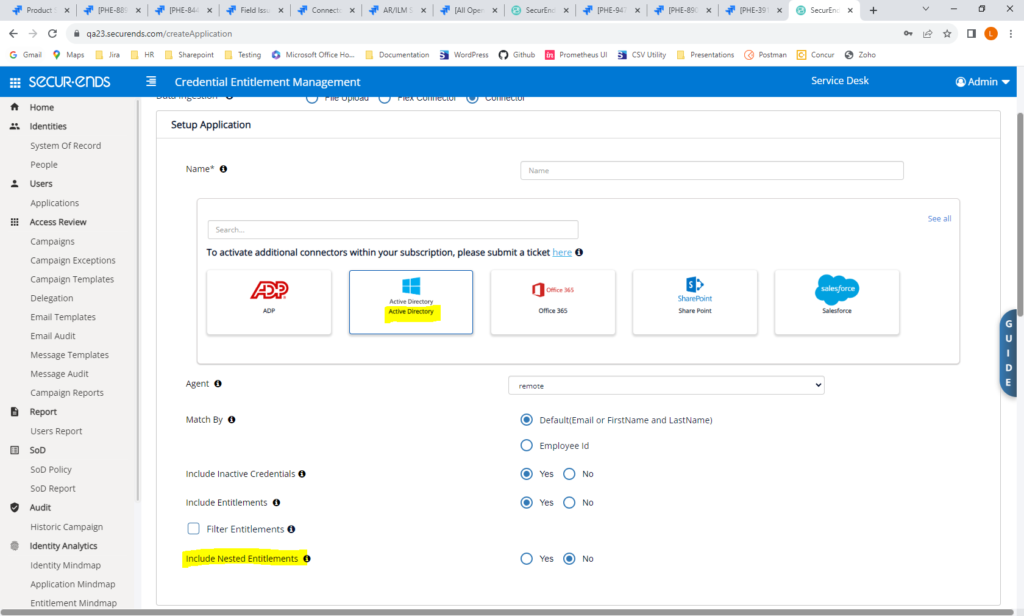
Task: Select the ADP connector card
Action: coord(269,302)
